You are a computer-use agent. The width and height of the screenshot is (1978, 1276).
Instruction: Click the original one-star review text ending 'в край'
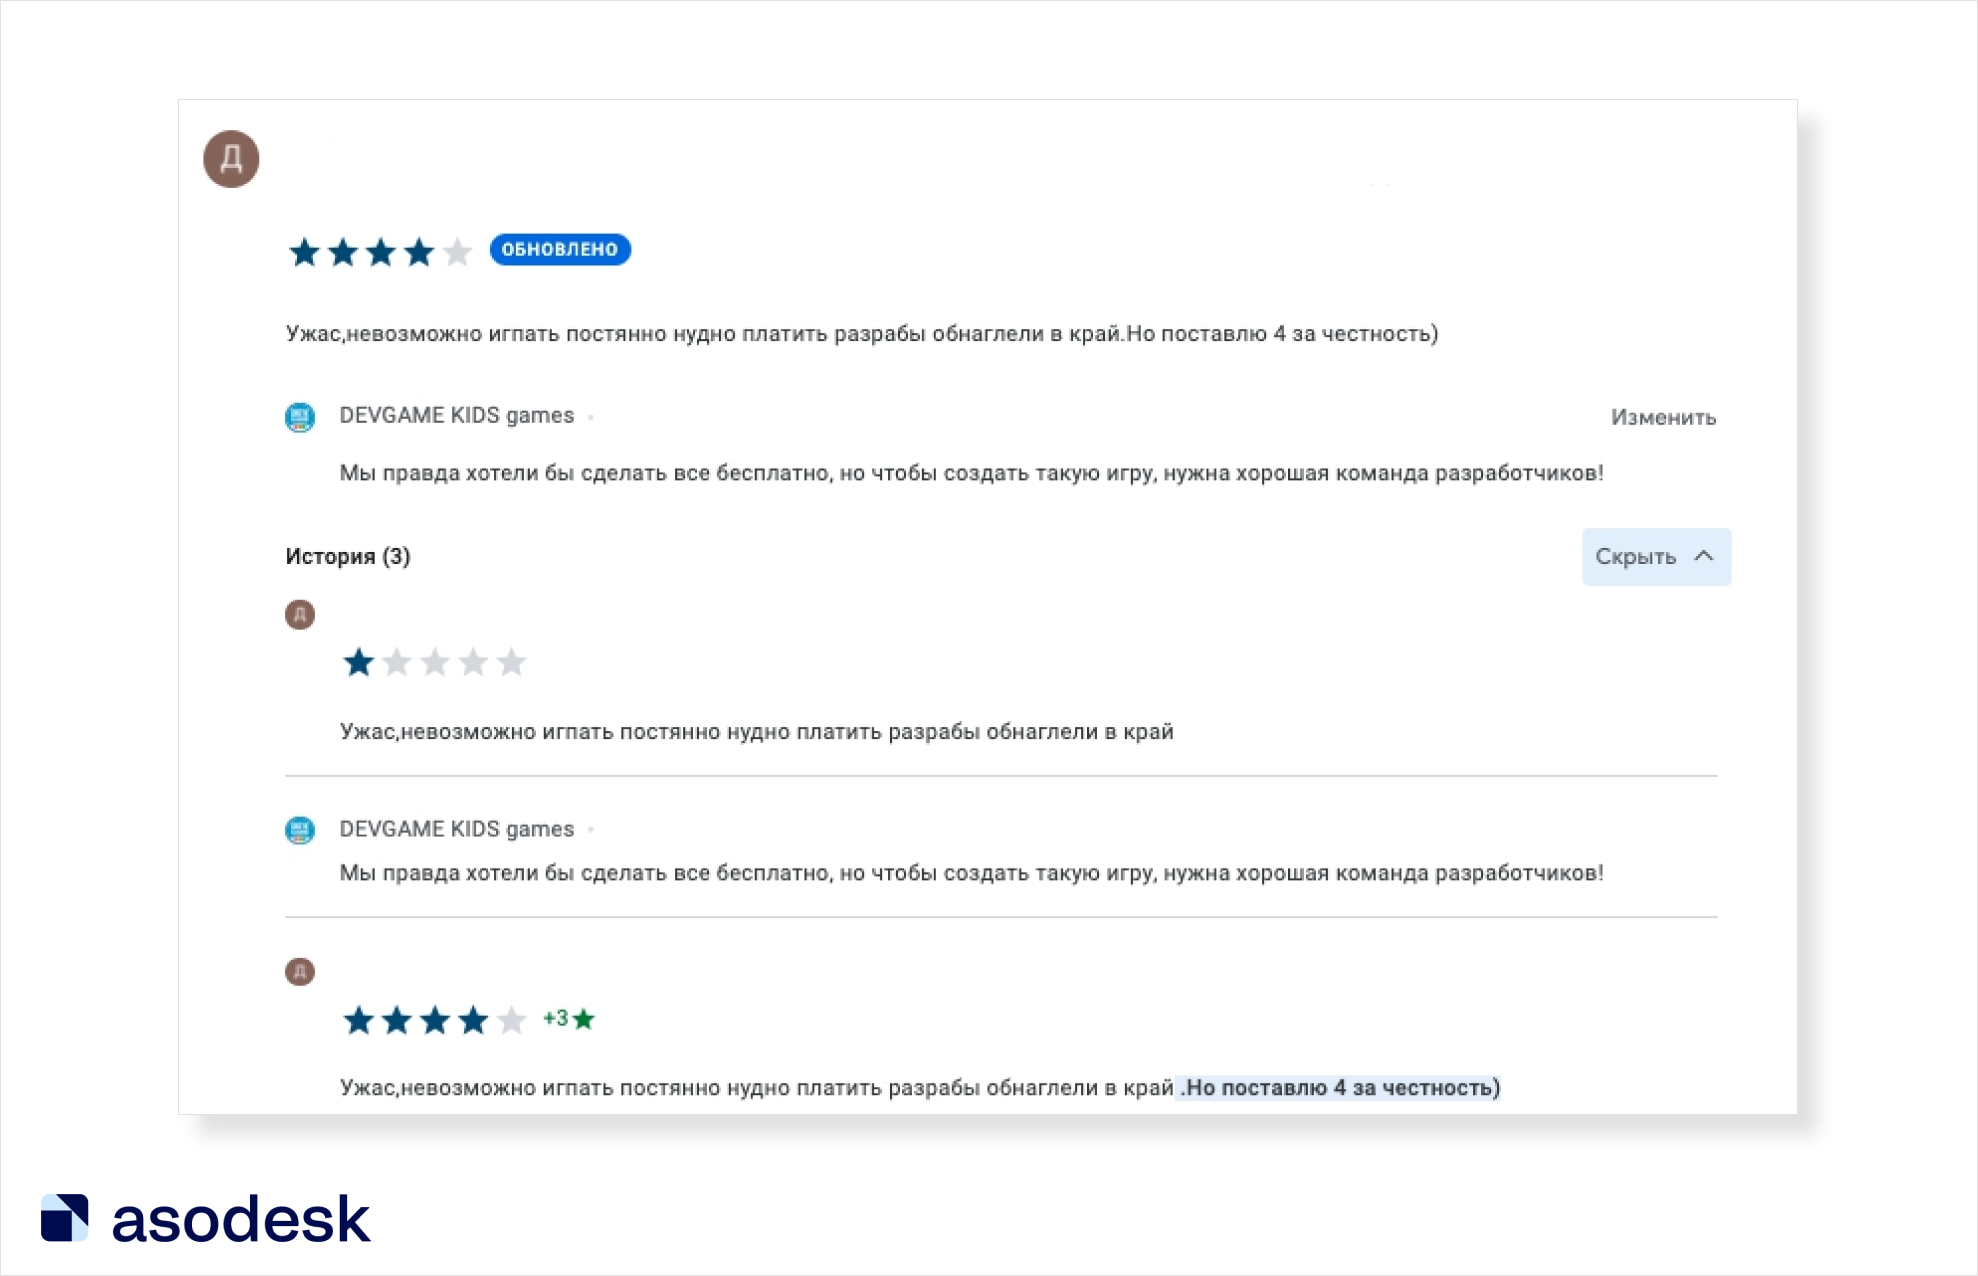(757, 732)
